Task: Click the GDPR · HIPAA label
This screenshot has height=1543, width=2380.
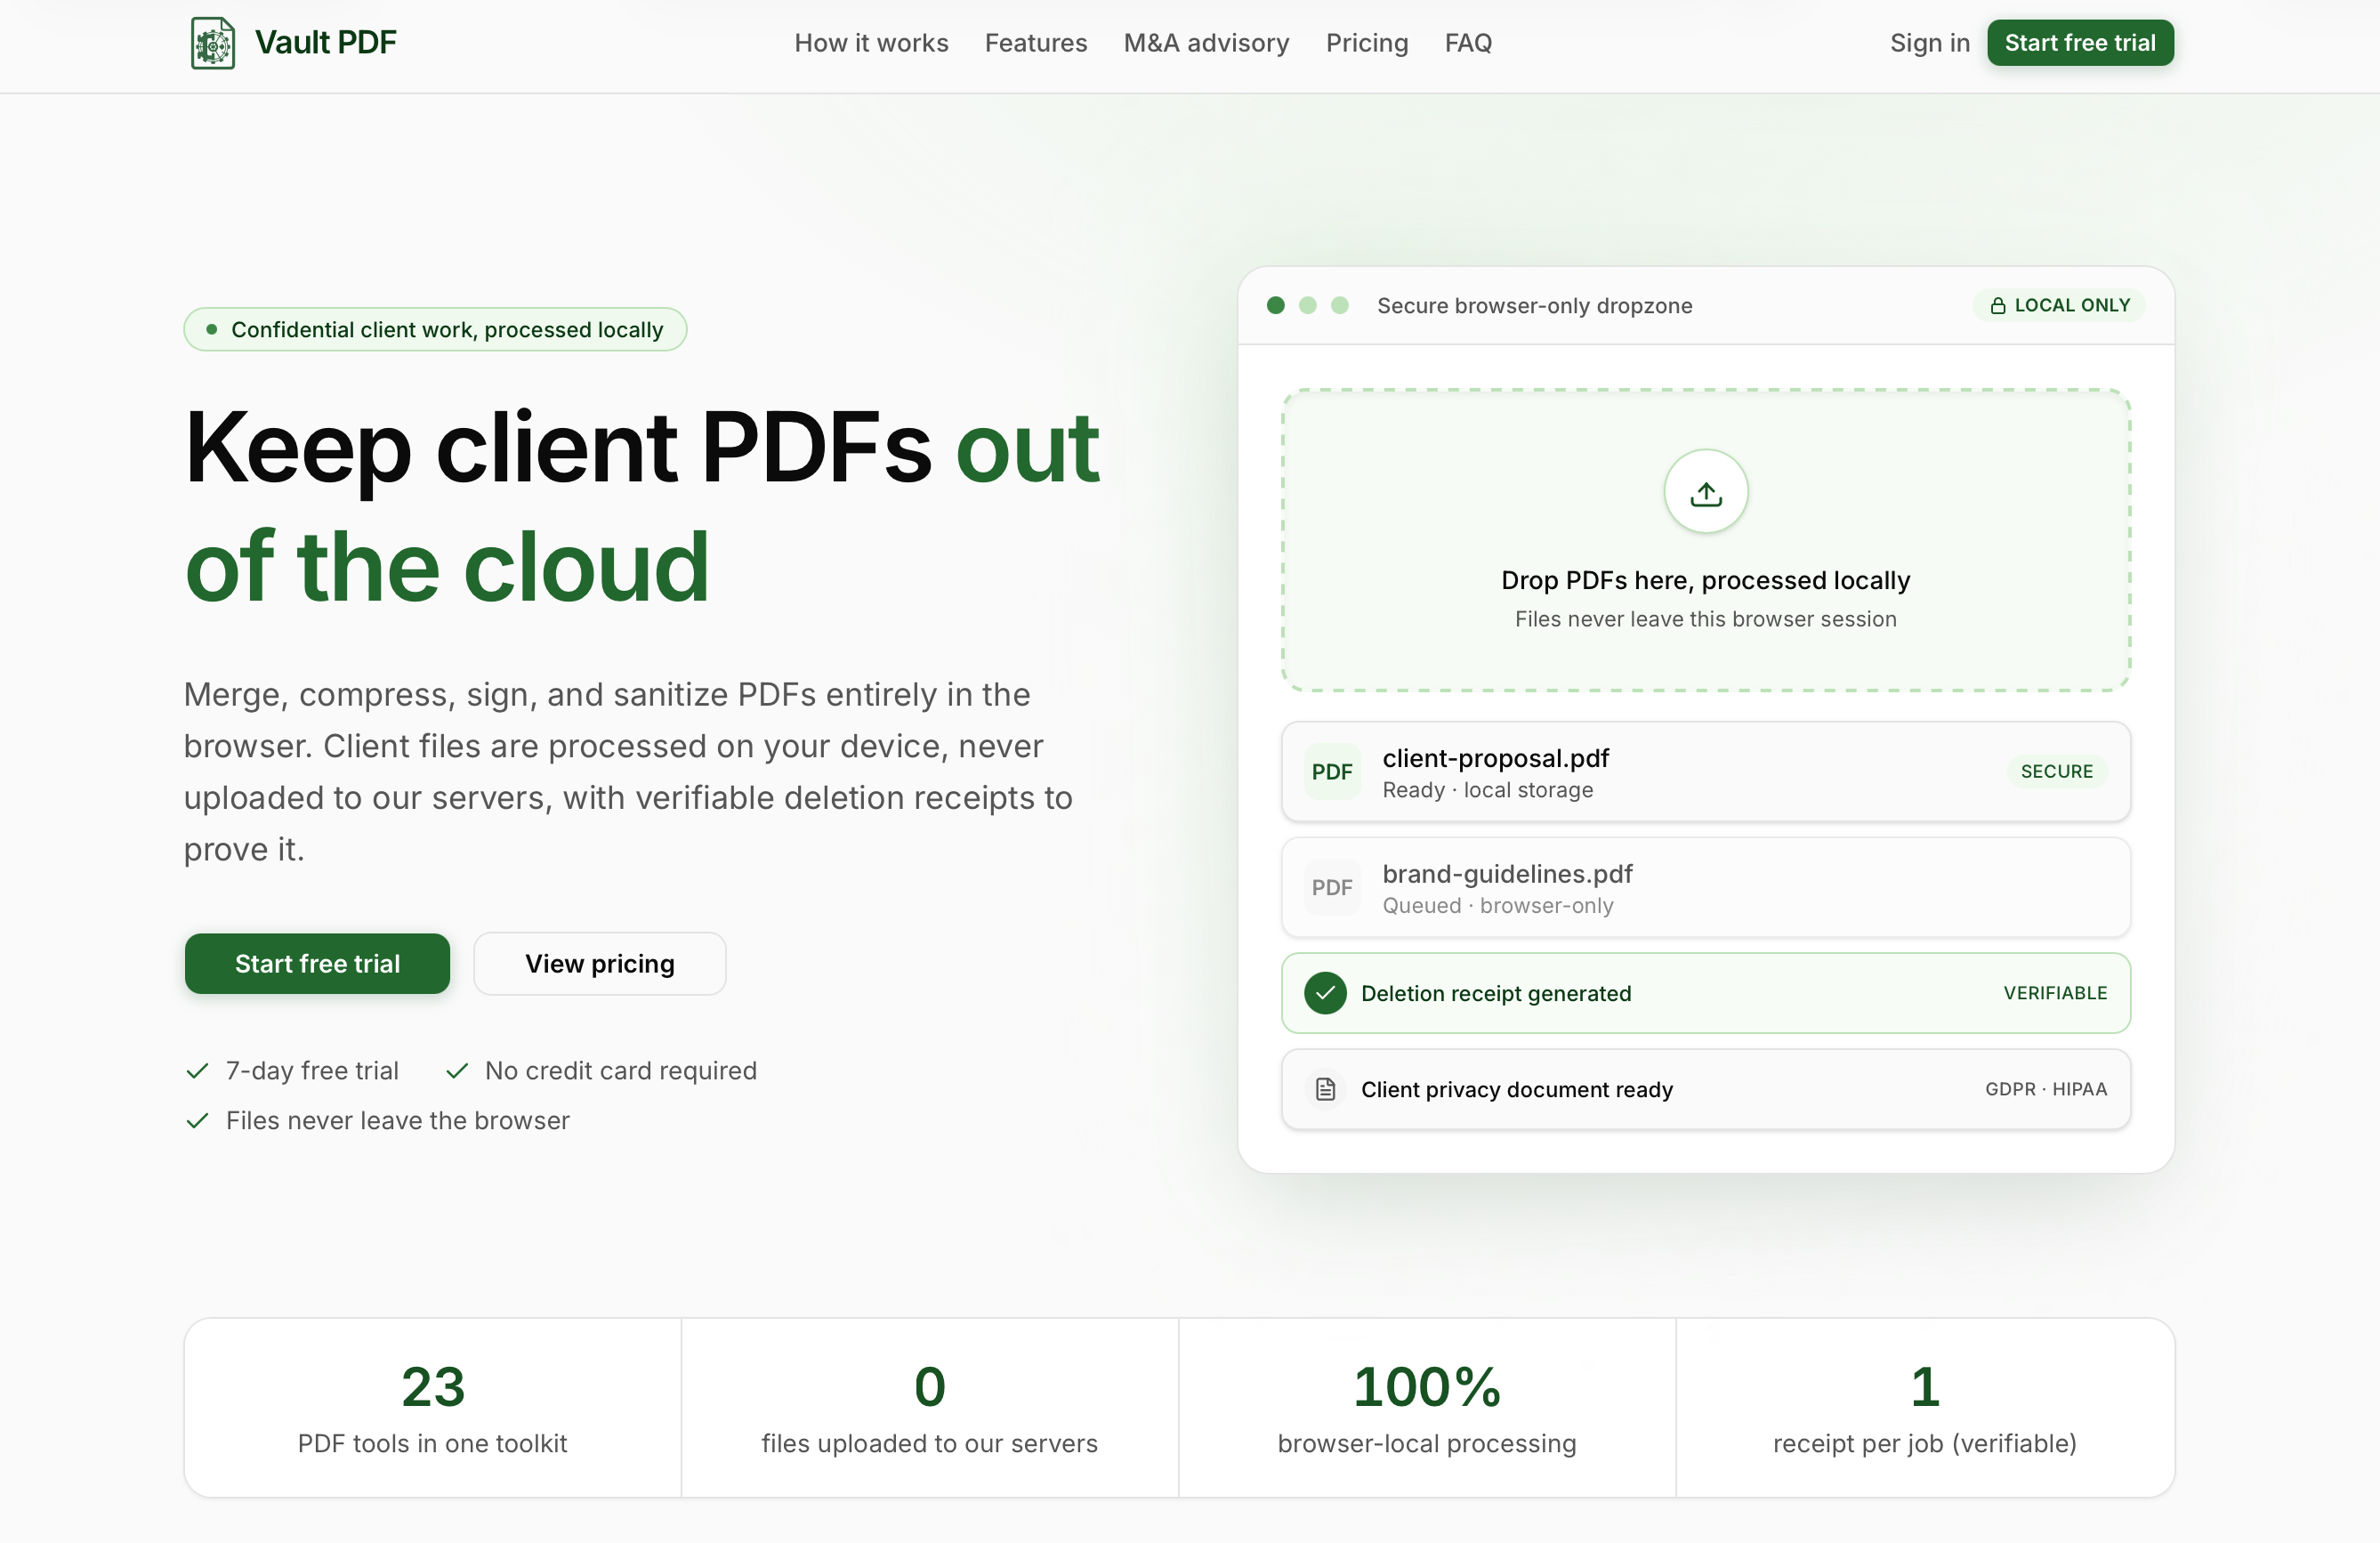Action: [2046, 1089]
